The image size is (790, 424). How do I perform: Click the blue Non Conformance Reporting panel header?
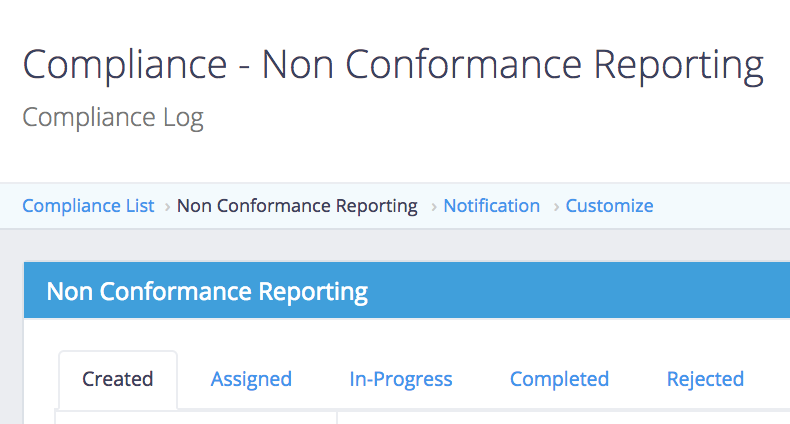(x=400, y=292)
